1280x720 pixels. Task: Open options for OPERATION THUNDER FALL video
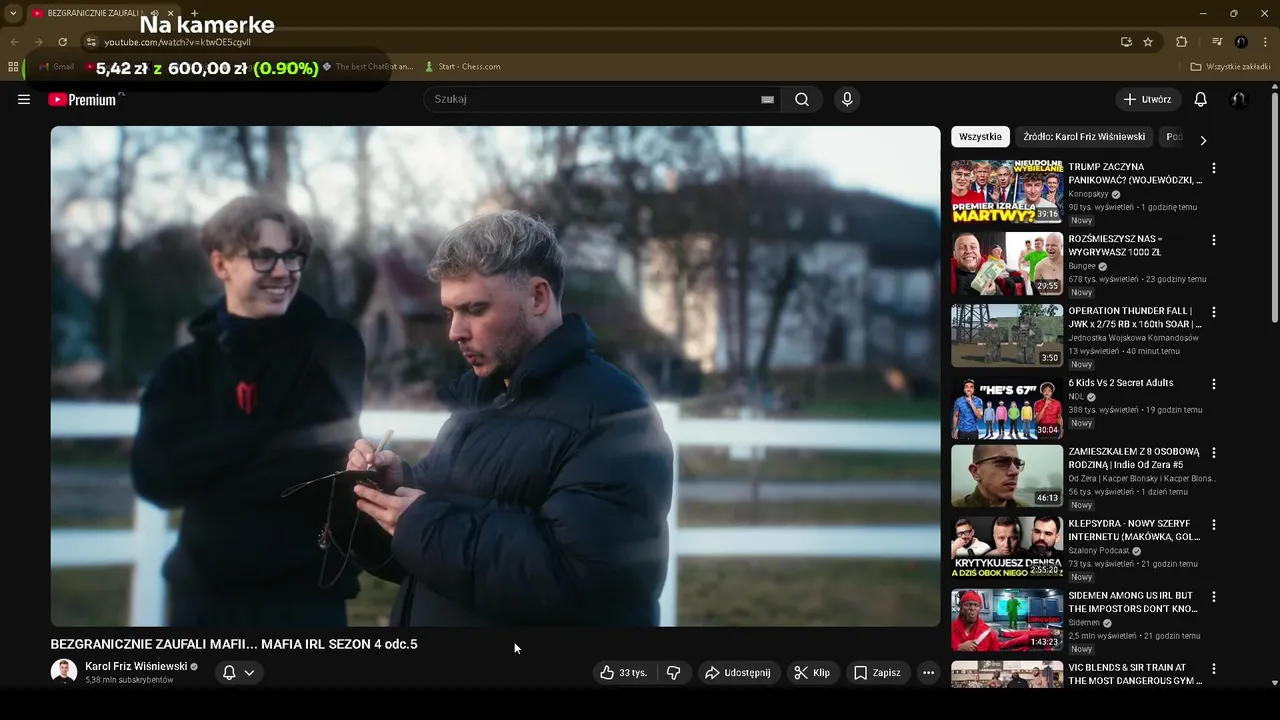(x=1214, y=312)
